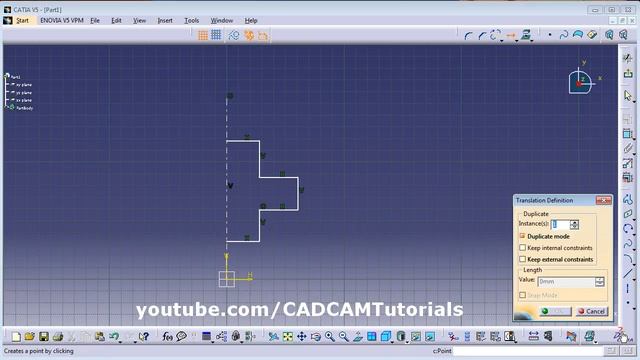Click the Profile tool icon
Image resolution: width=640 pixels, height=360 pixels.
coord(628,200)
